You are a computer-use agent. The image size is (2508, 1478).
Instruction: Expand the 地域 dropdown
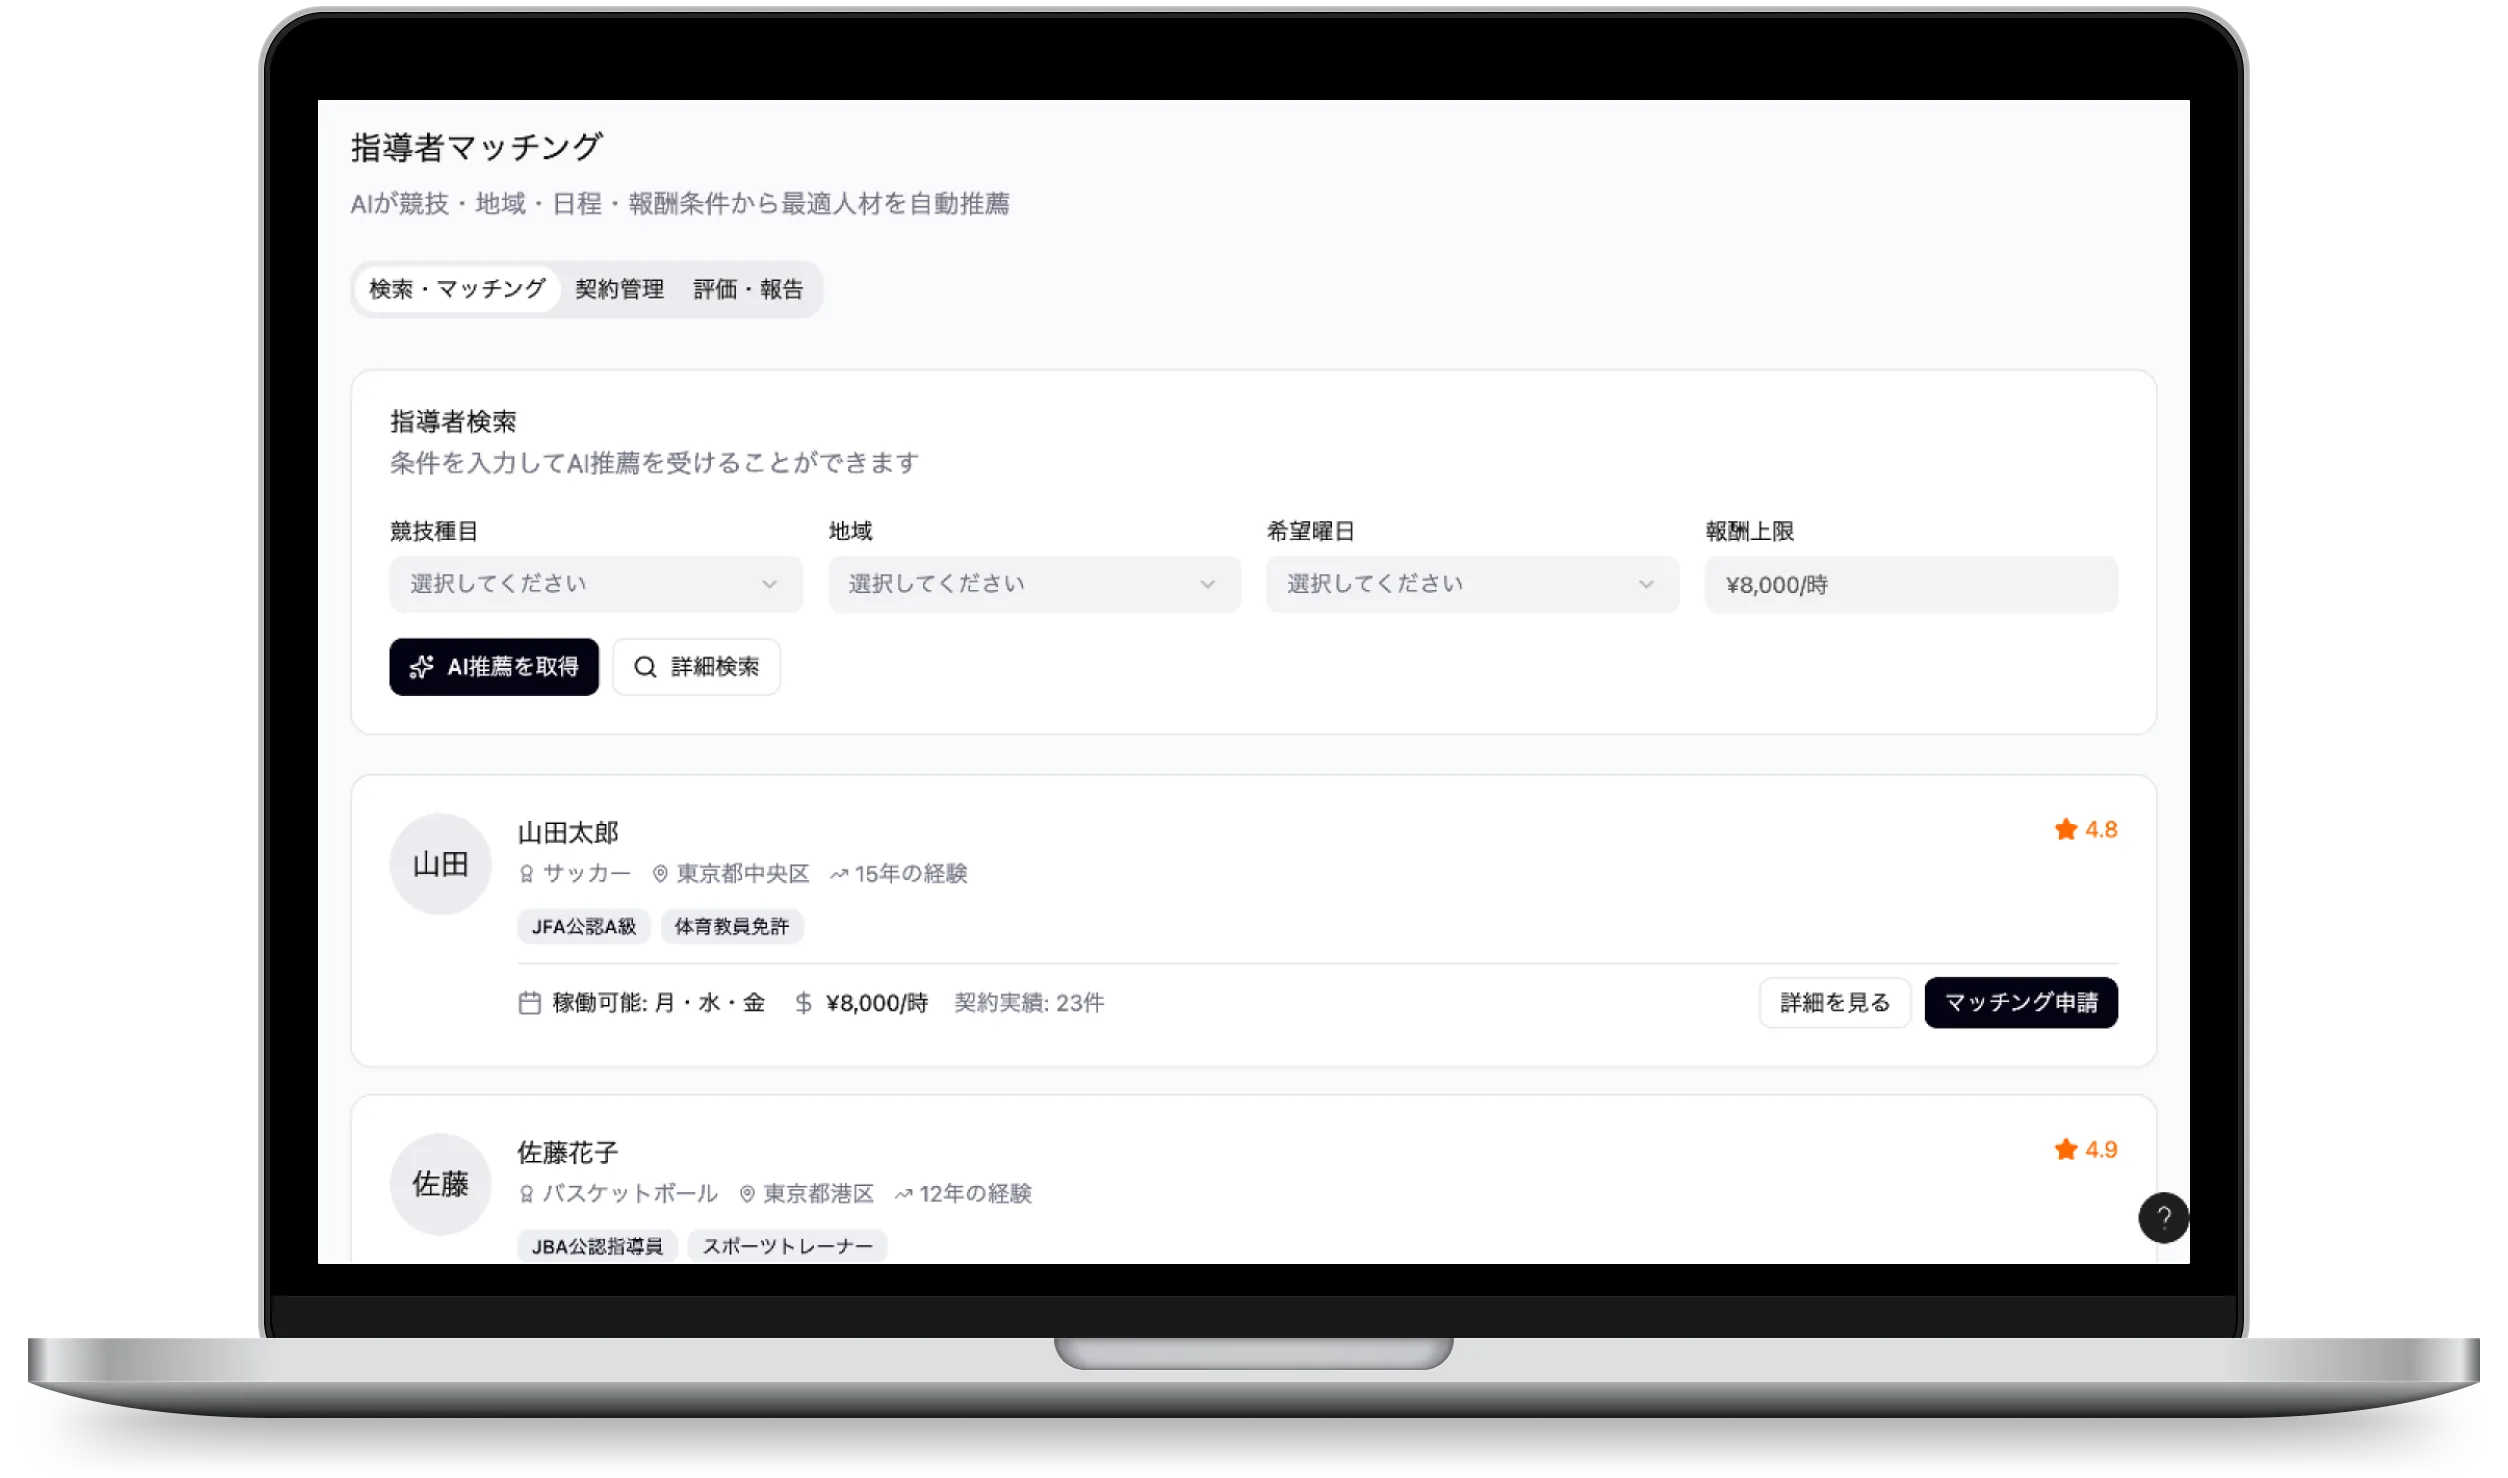(x=1034, y=584)
